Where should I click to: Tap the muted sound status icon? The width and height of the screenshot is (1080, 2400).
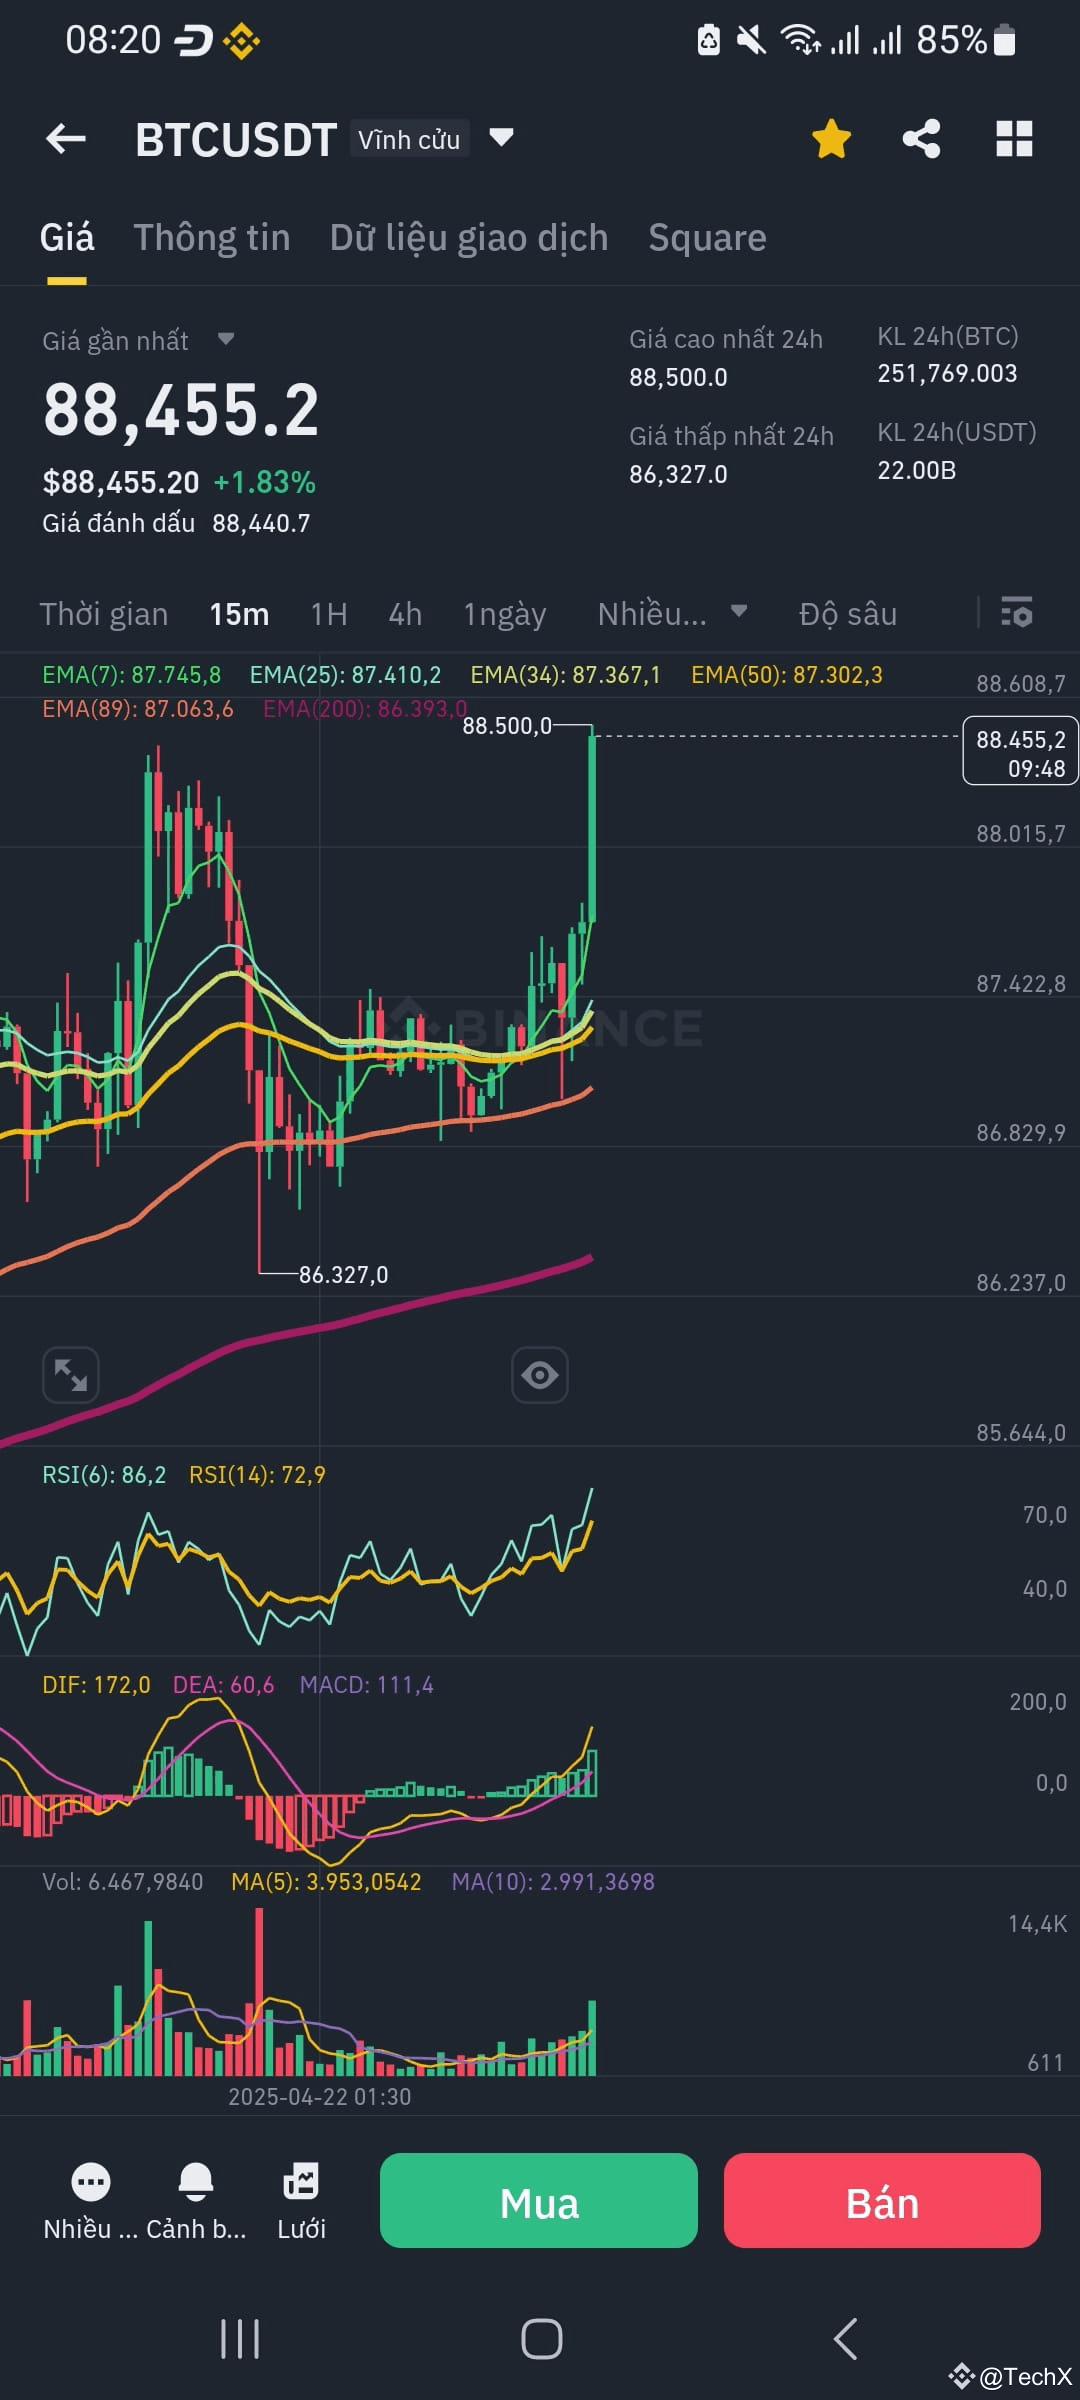[751, 40]
